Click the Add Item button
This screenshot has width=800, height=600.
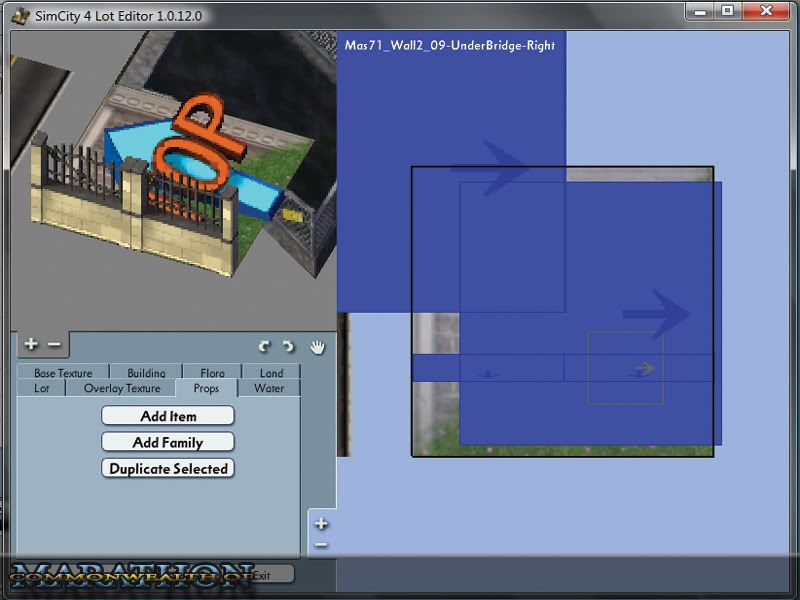pyautogui.click(x=168, y=416)
